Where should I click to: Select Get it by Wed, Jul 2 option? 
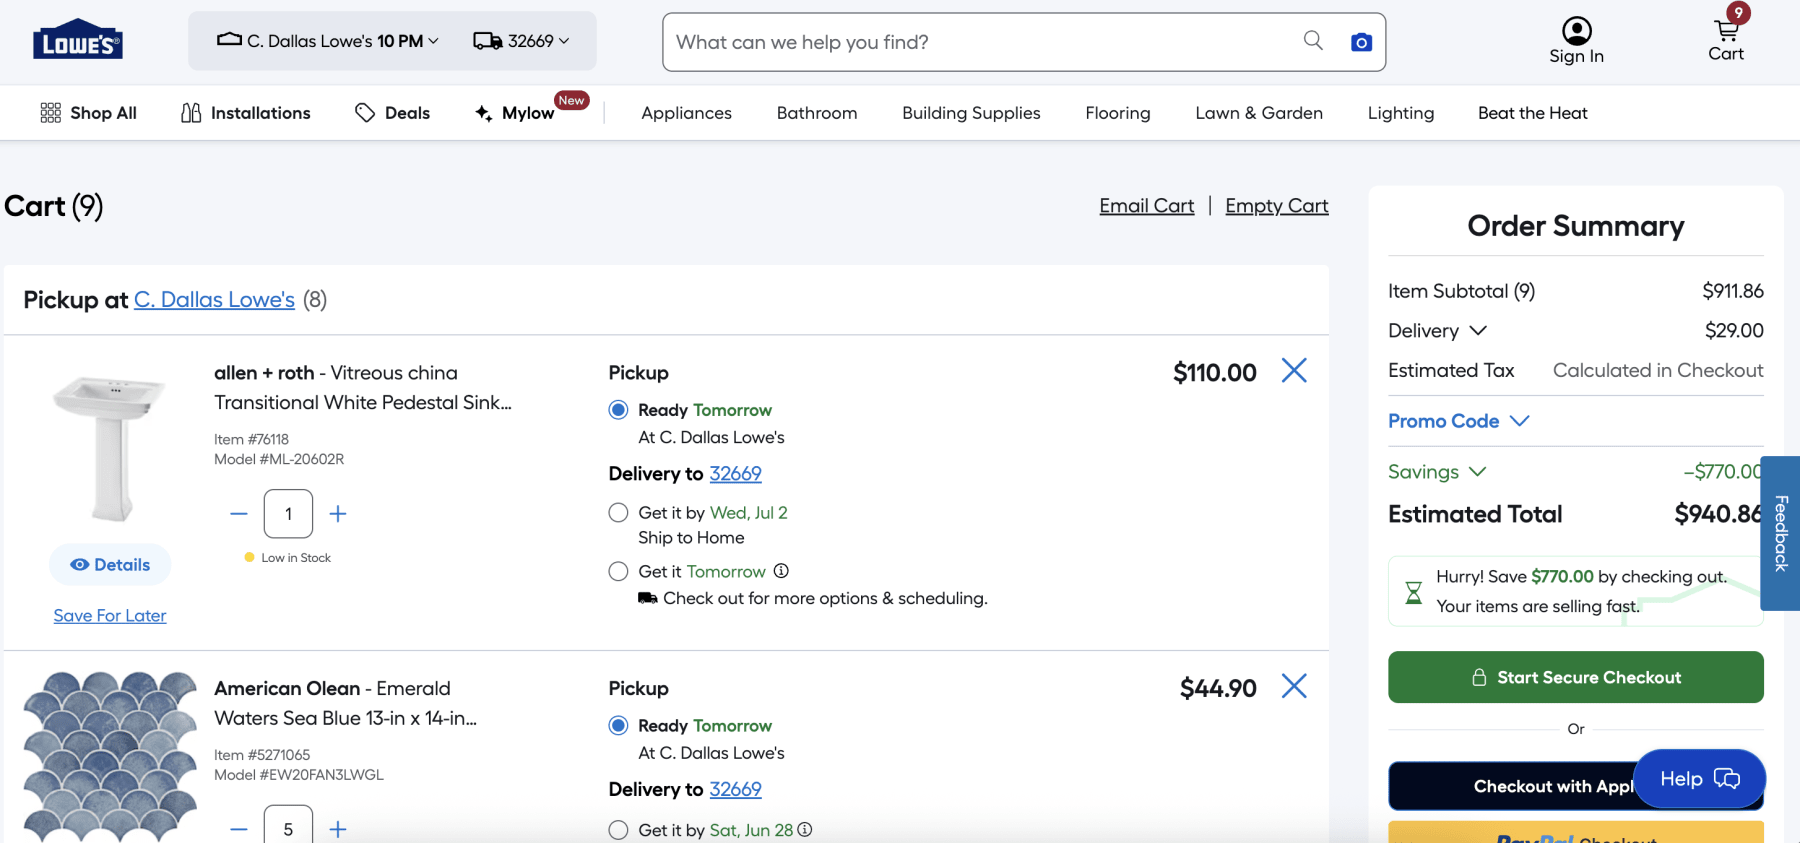click(x=619, y=513)
